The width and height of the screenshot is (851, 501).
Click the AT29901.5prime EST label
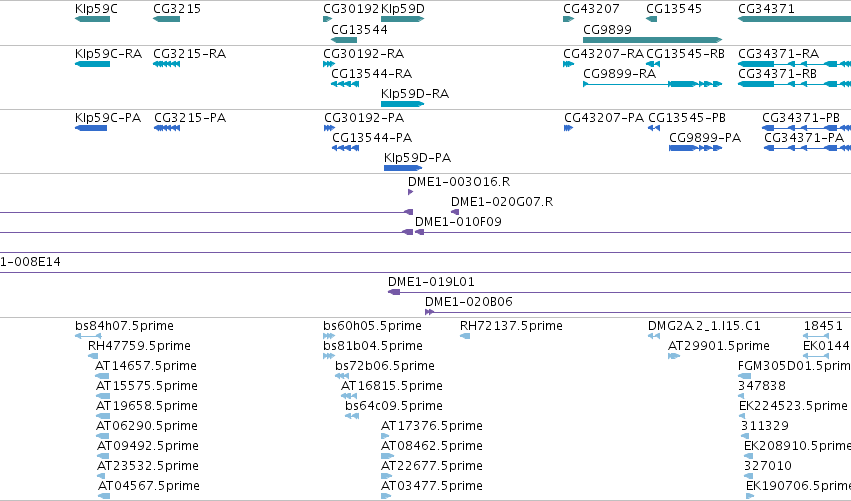click(x=719, y=346)
